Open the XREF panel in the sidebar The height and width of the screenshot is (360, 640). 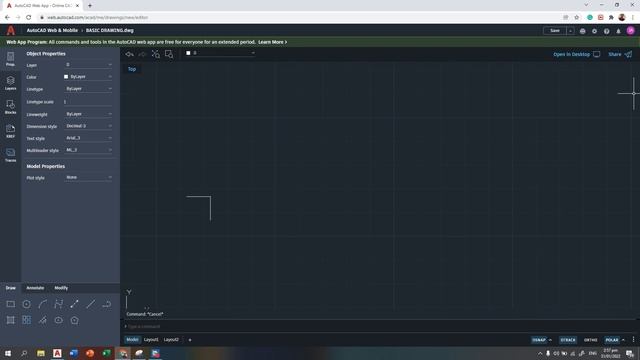[10, 131]
